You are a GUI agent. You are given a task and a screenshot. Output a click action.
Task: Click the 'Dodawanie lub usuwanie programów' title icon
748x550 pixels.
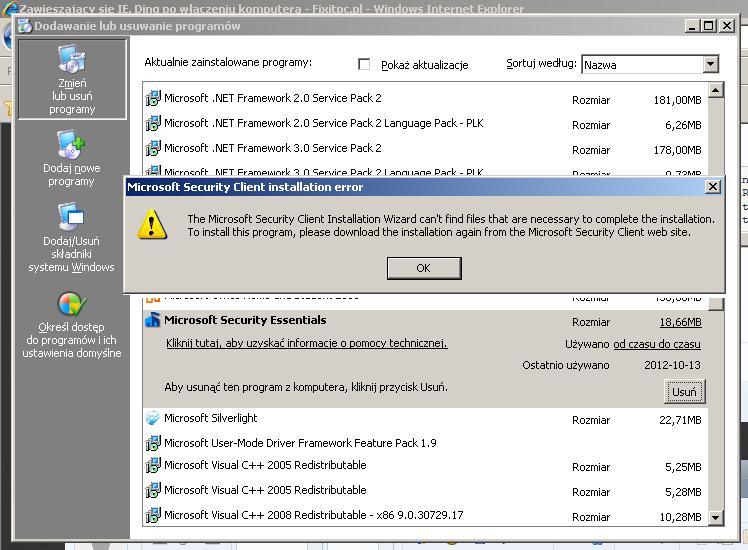click(x=25, y=26)
